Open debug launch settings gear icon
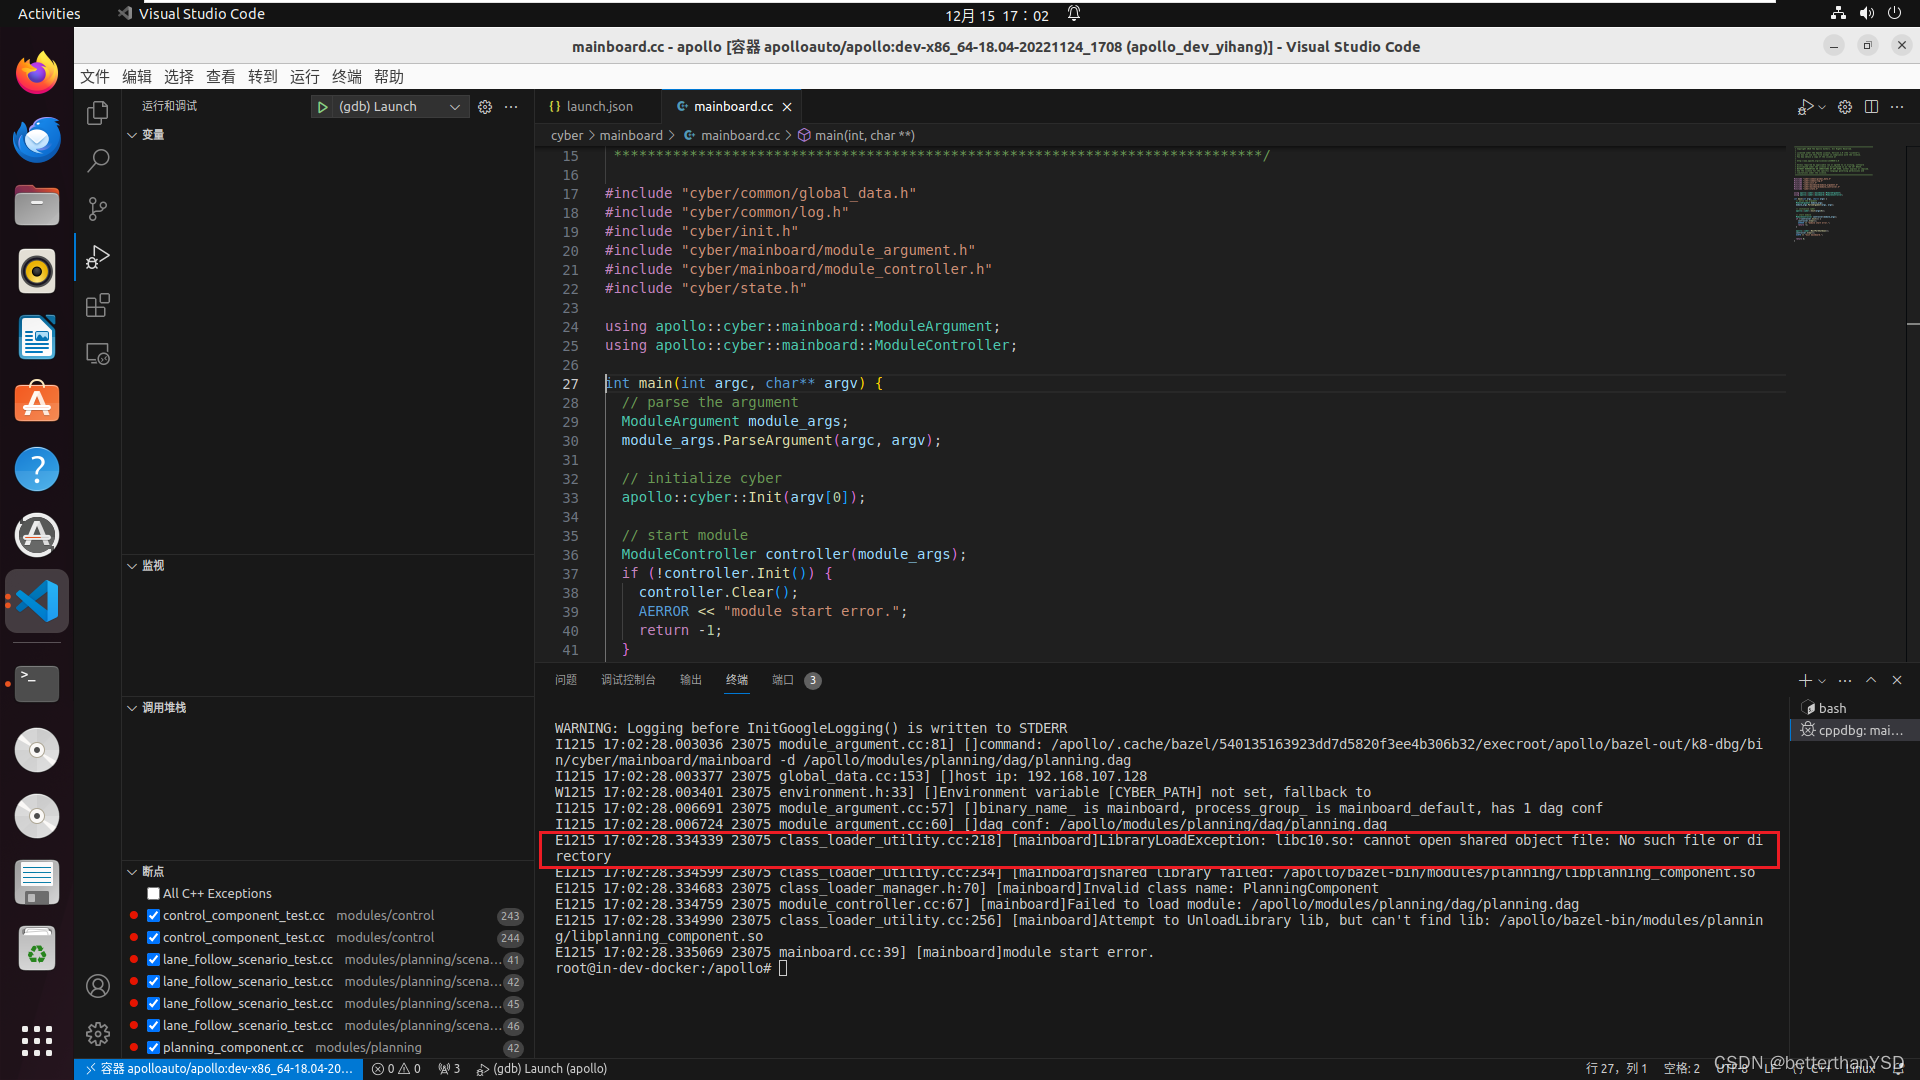 click(x=486, y=106)
